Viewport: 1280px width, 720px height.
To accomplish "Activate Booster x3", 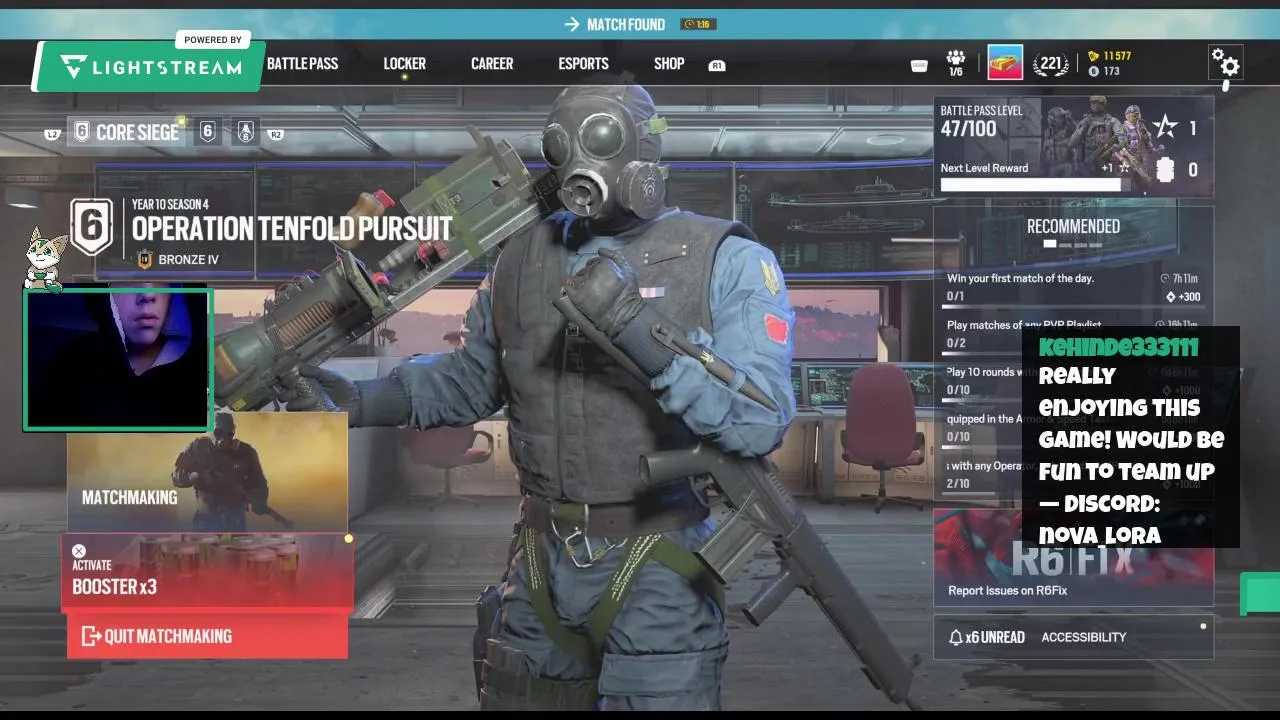I will point(207,574).
